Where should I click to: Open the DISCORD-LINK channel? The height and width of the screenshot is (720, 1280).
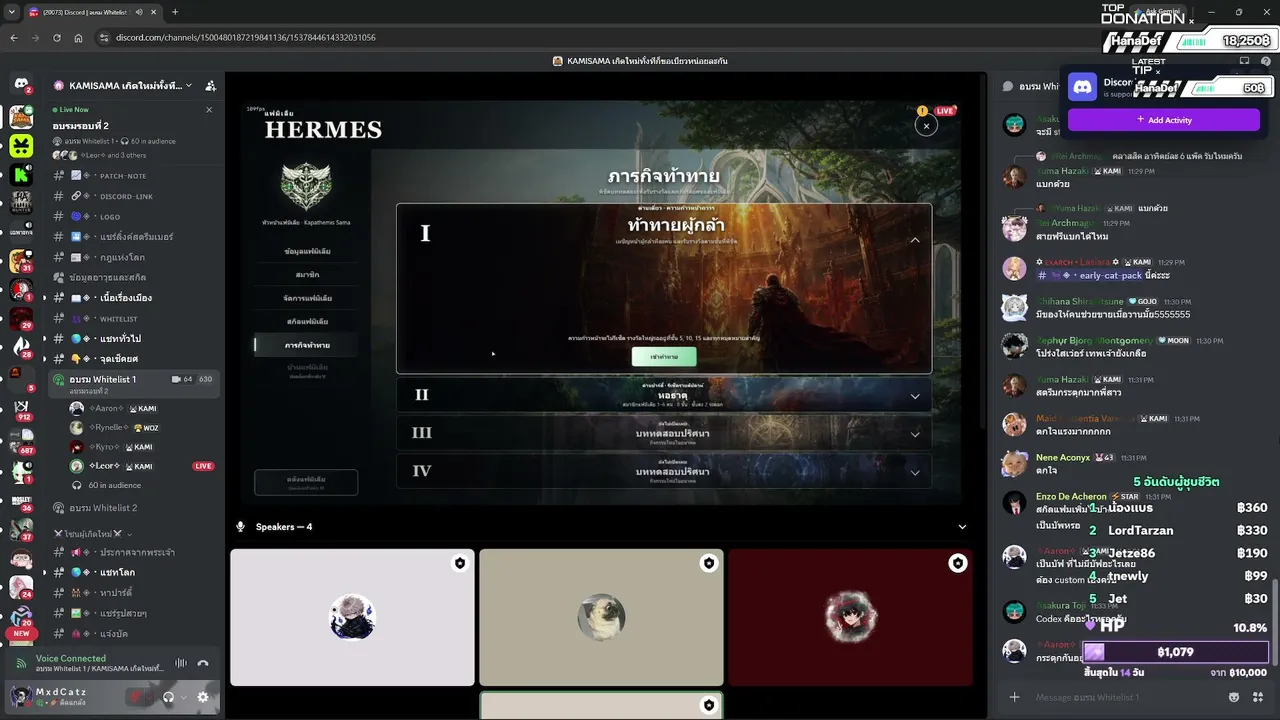(135, 196)
